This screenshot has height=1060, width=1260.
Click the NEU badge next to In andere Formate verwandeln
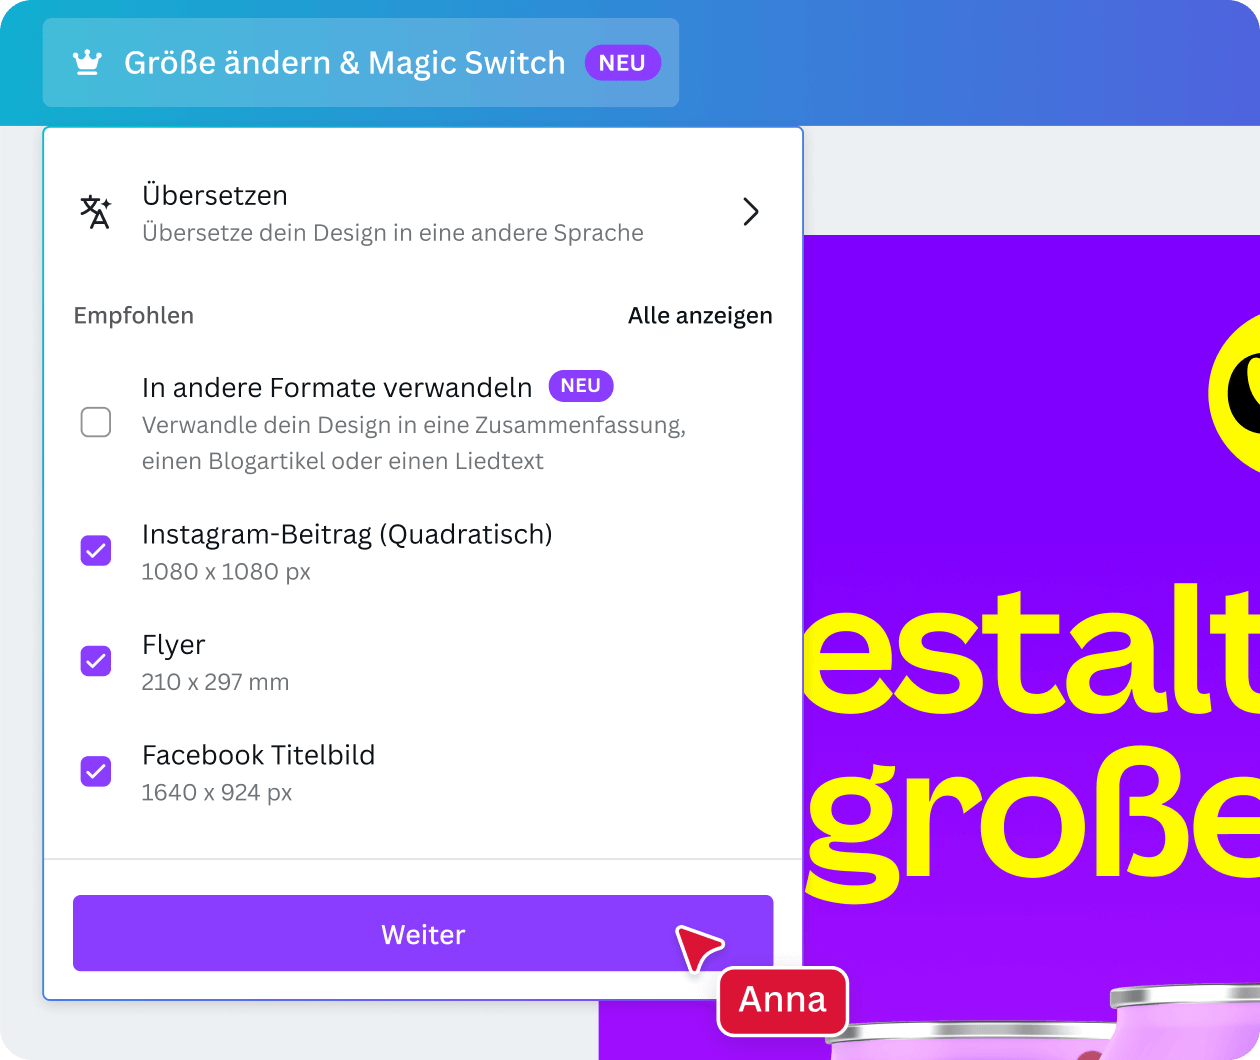tap(580, 386)
